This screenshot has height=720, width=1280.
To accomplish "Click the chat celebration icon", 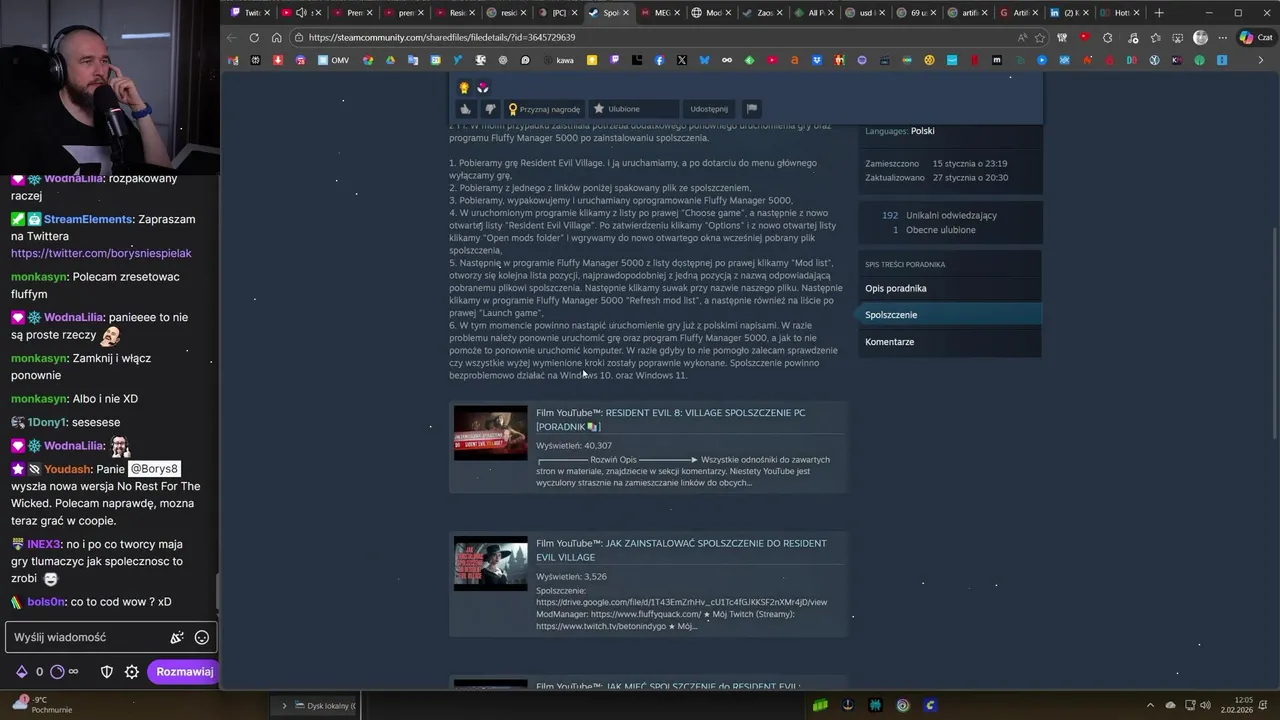I will click(177, 637).
